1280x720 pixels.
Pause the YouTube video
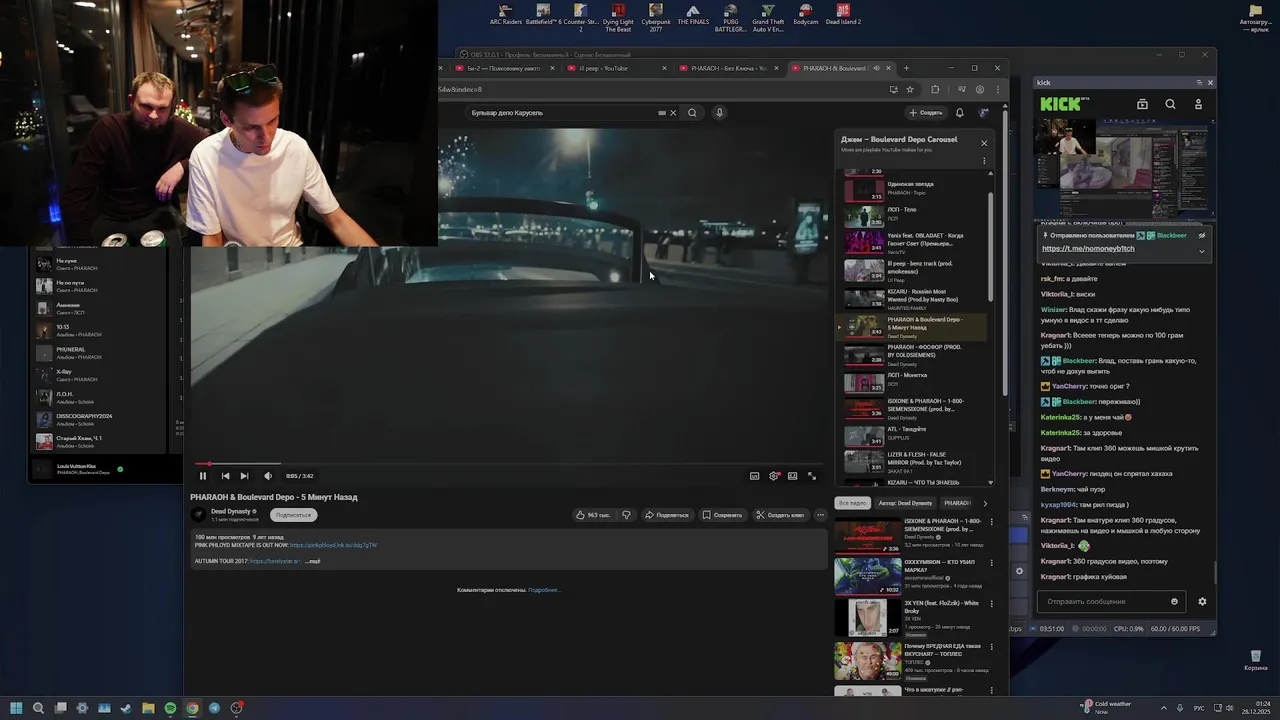pyautogui.click(x=203, y=476)
